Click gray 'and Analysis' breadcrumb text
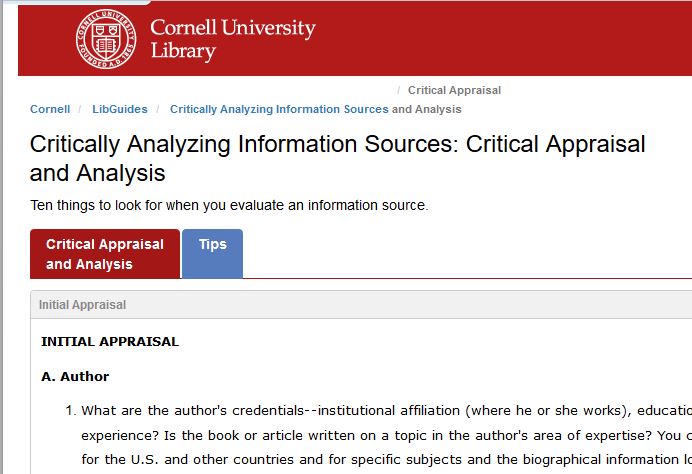692x474 pixels. point(426,109)
